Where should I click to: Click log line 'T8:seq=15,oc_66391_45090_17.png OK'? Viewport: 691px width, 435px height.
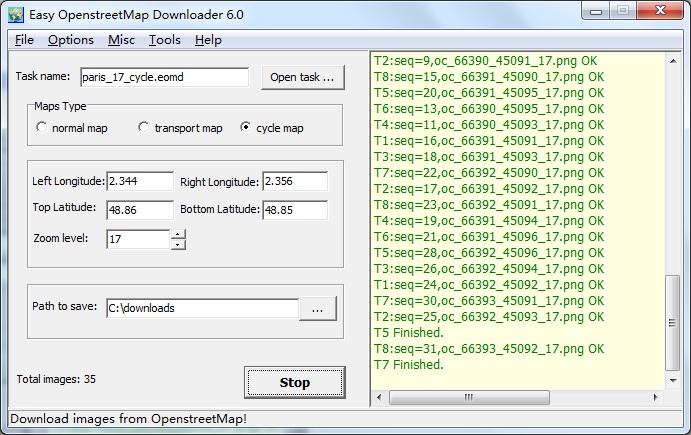point(489,77)
